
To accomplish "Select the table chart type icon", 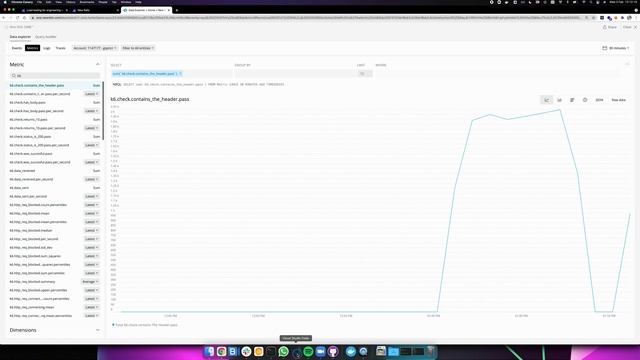I will coord(572,100).
